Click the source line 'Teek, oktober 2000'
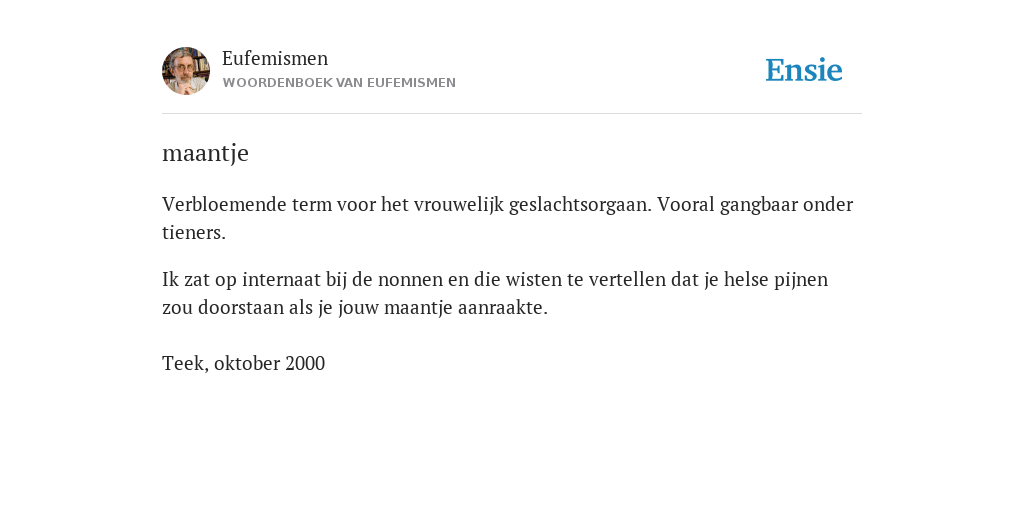The height and width of the screenshot is (512, 1024). (244, 363)
